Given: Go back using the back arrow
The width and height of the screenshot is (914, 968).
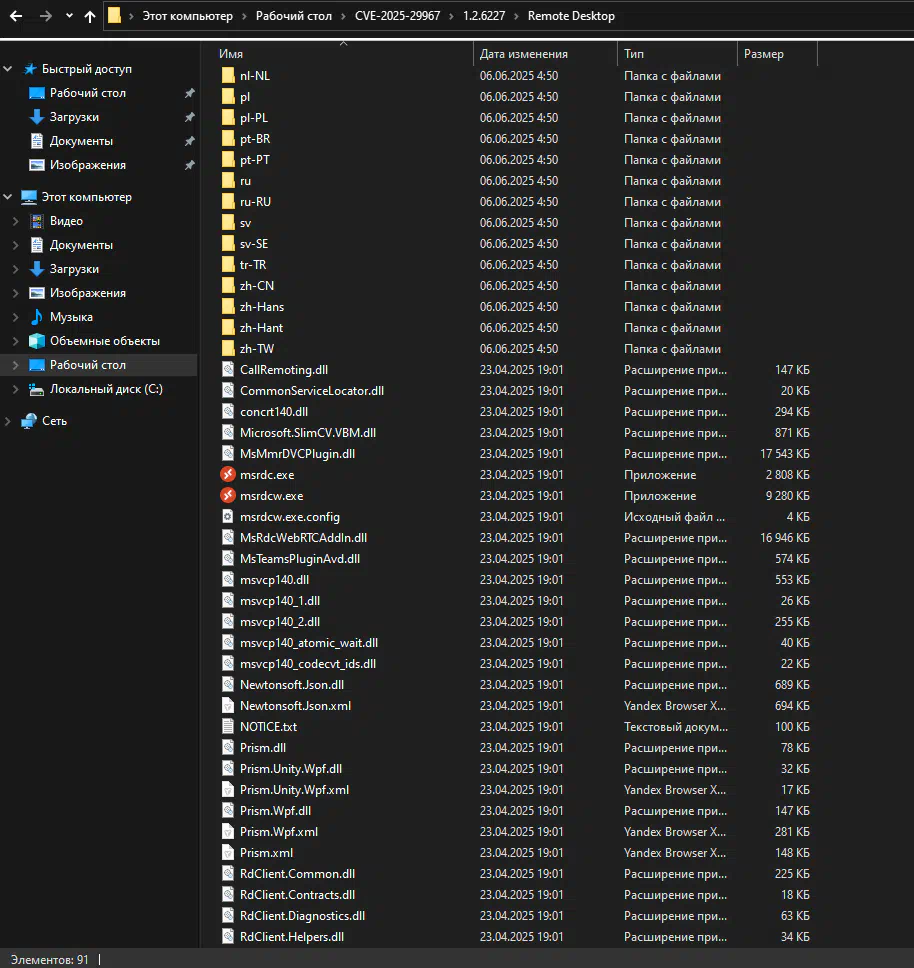Looking at the screenshot, I should 16,16.
